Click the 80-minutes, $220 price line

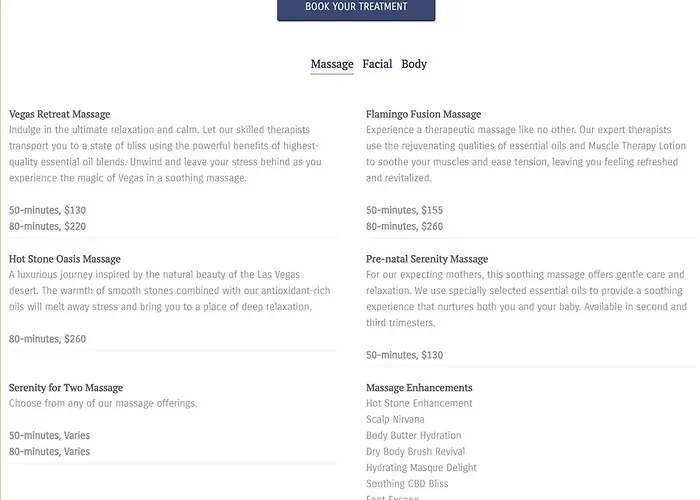pyautogui.click(x=48, y=226)
